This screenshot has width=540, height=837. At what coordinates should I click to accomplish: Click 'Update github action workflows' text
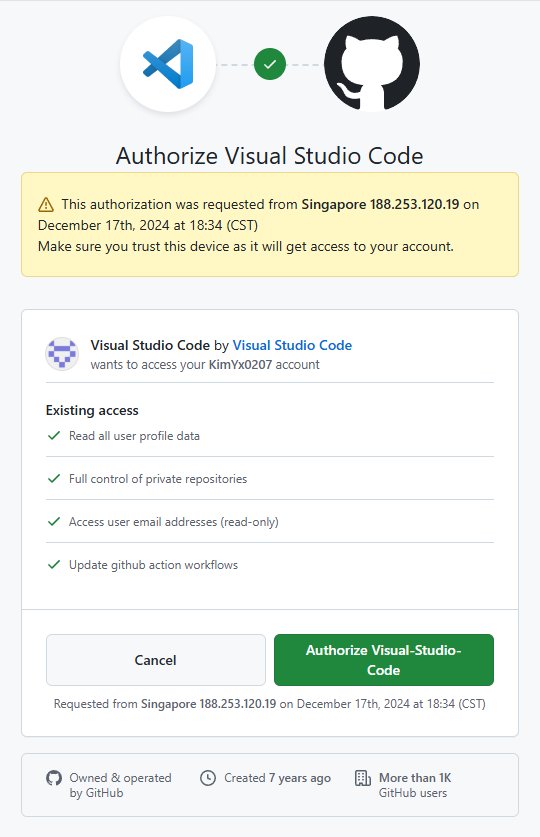154,565
